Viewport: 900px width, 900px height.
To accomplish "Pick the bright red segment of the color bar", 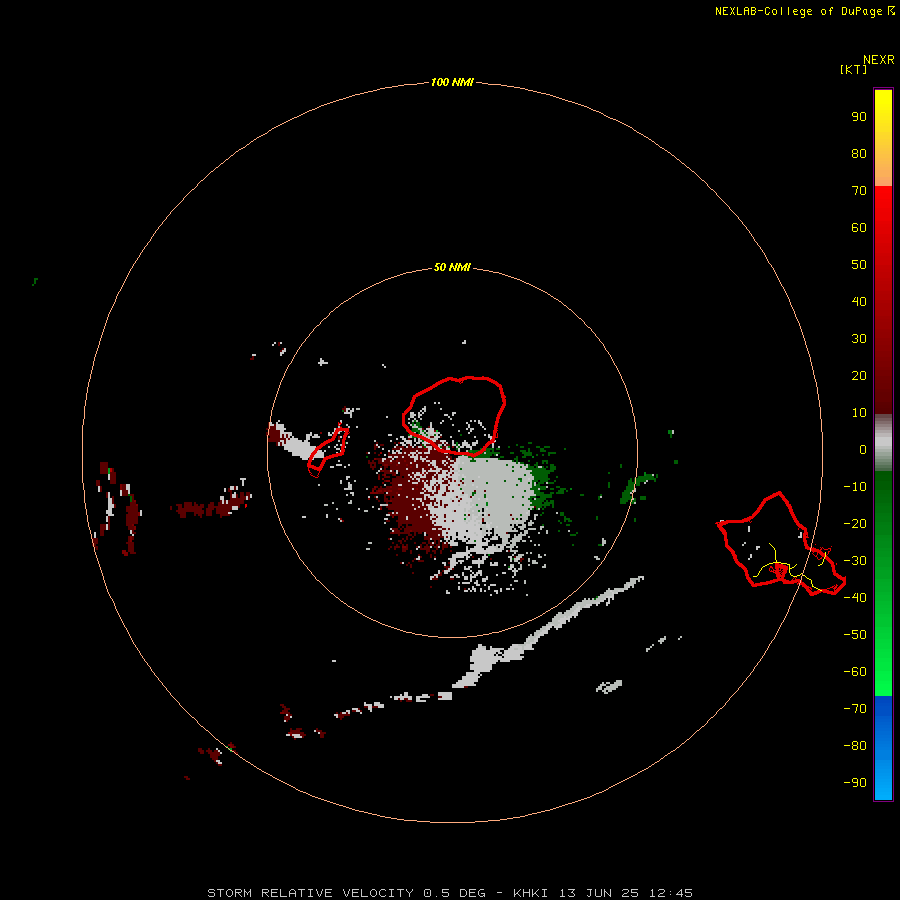I will 883,300.
